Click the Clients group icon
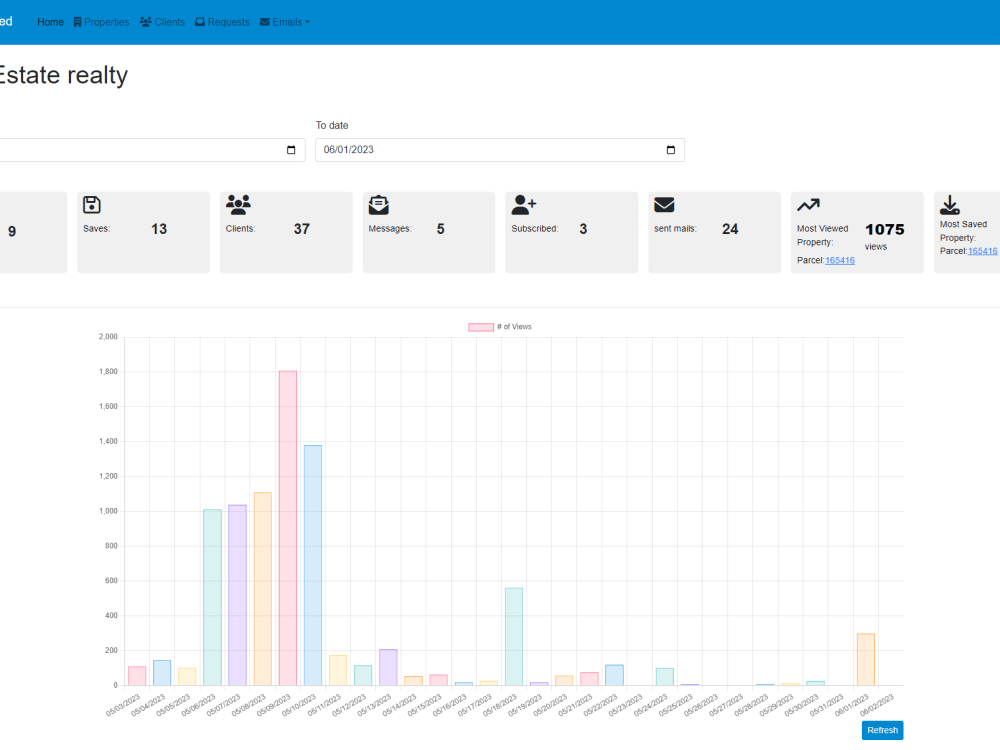Viewport: 1000px width, 750px height. pyautogui.click(x=239, y=205)
